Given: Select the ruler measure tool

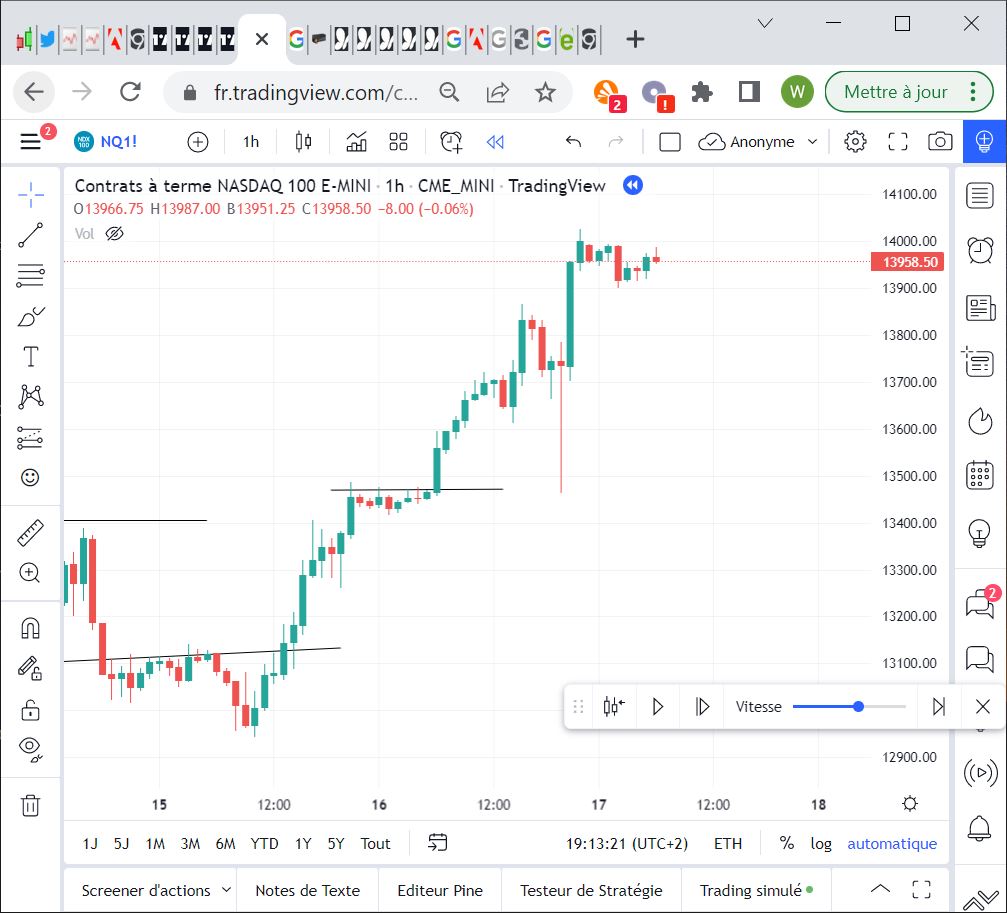Looking at the screenshot, I should click(x=30, y=533).
